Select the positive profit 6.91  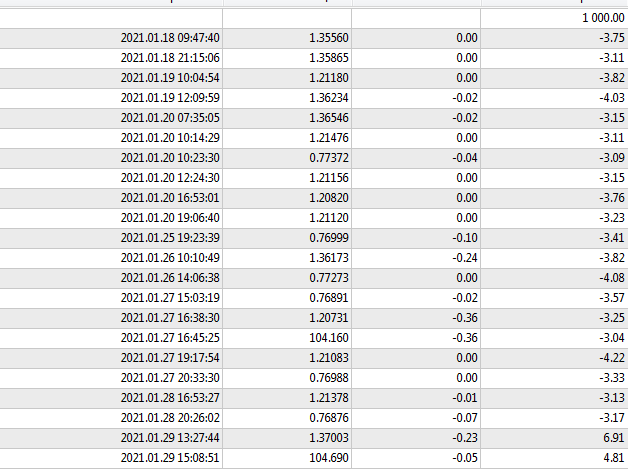point(614,437)
